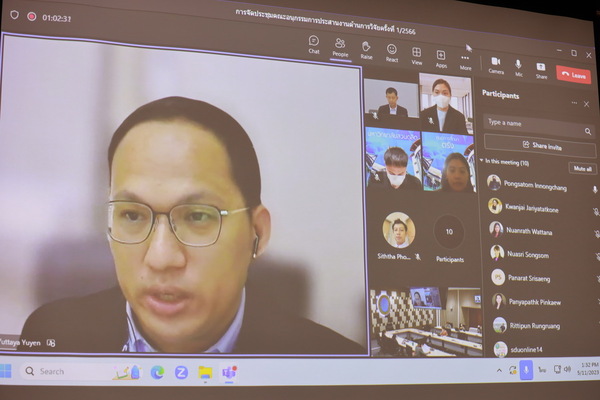Click Pongsatorn Innongchang's microphone icon
The image size is (600, 400).
[595, 189]
